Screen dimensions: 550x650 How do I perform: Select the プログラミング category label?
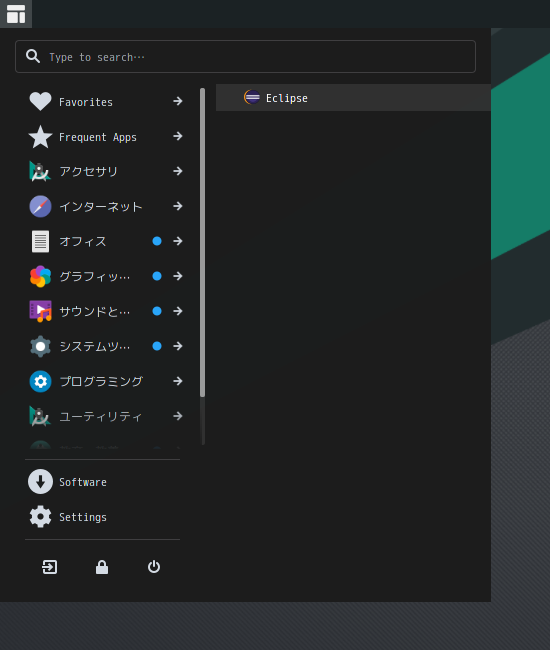pos(101,381)
